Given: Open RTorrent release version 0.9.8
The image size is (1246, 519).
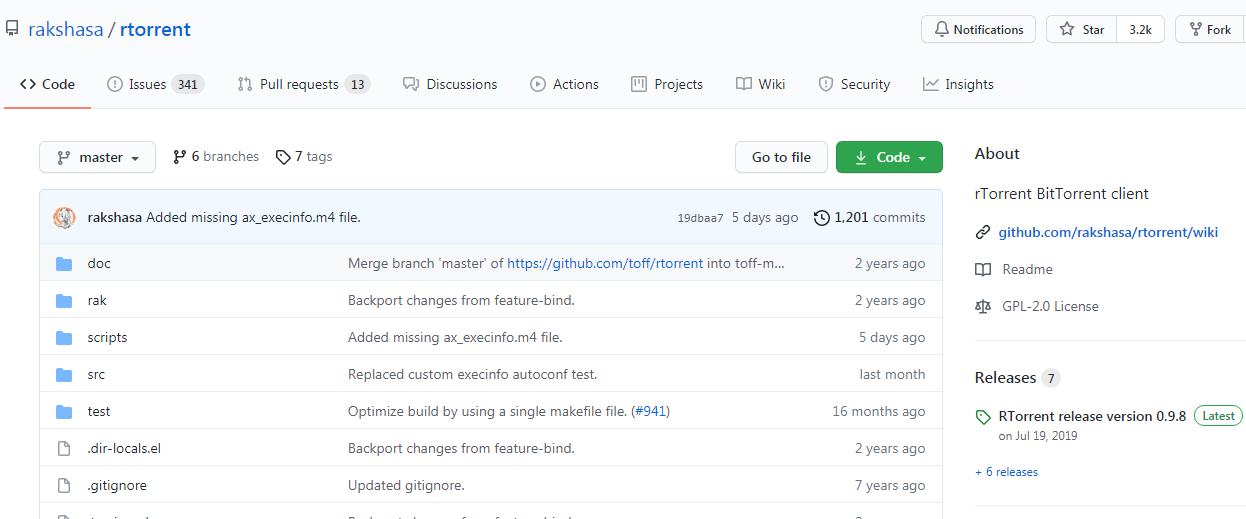Looking at the screenshot, I should pyautogui.click(x=1092, y=416).
